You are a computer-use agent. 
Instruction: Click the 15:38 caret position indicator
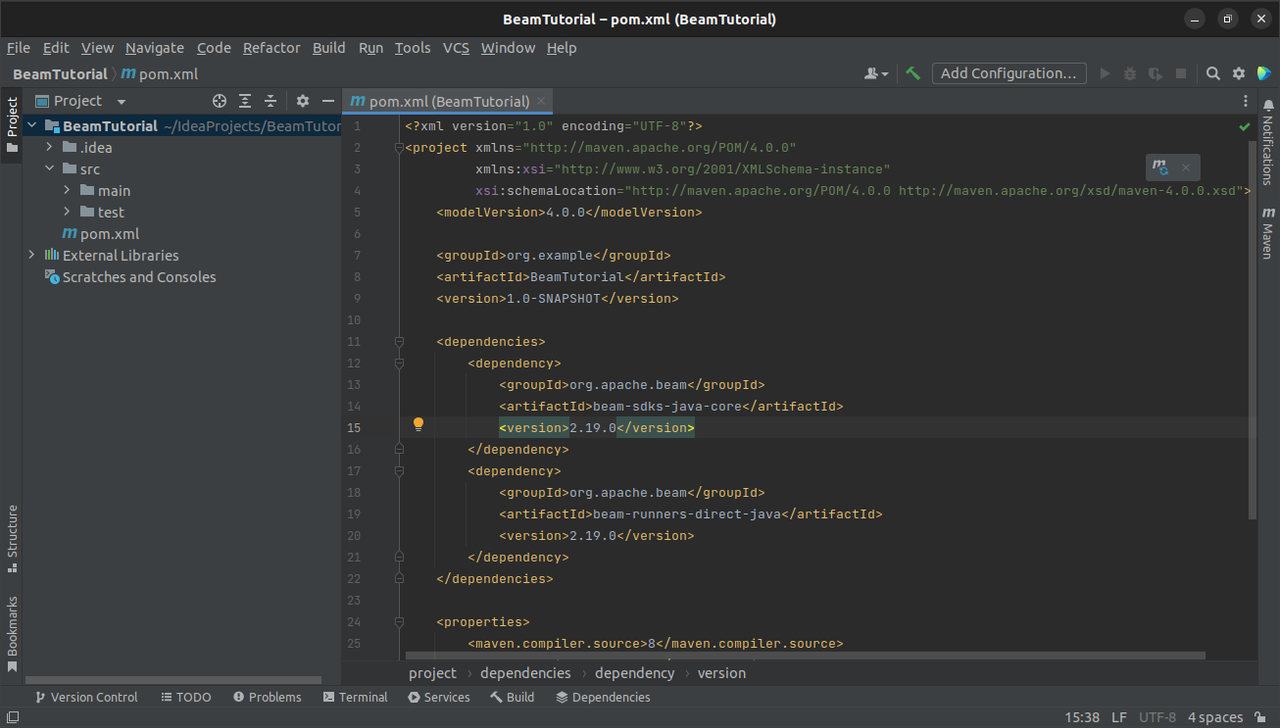coord(1082,717)
